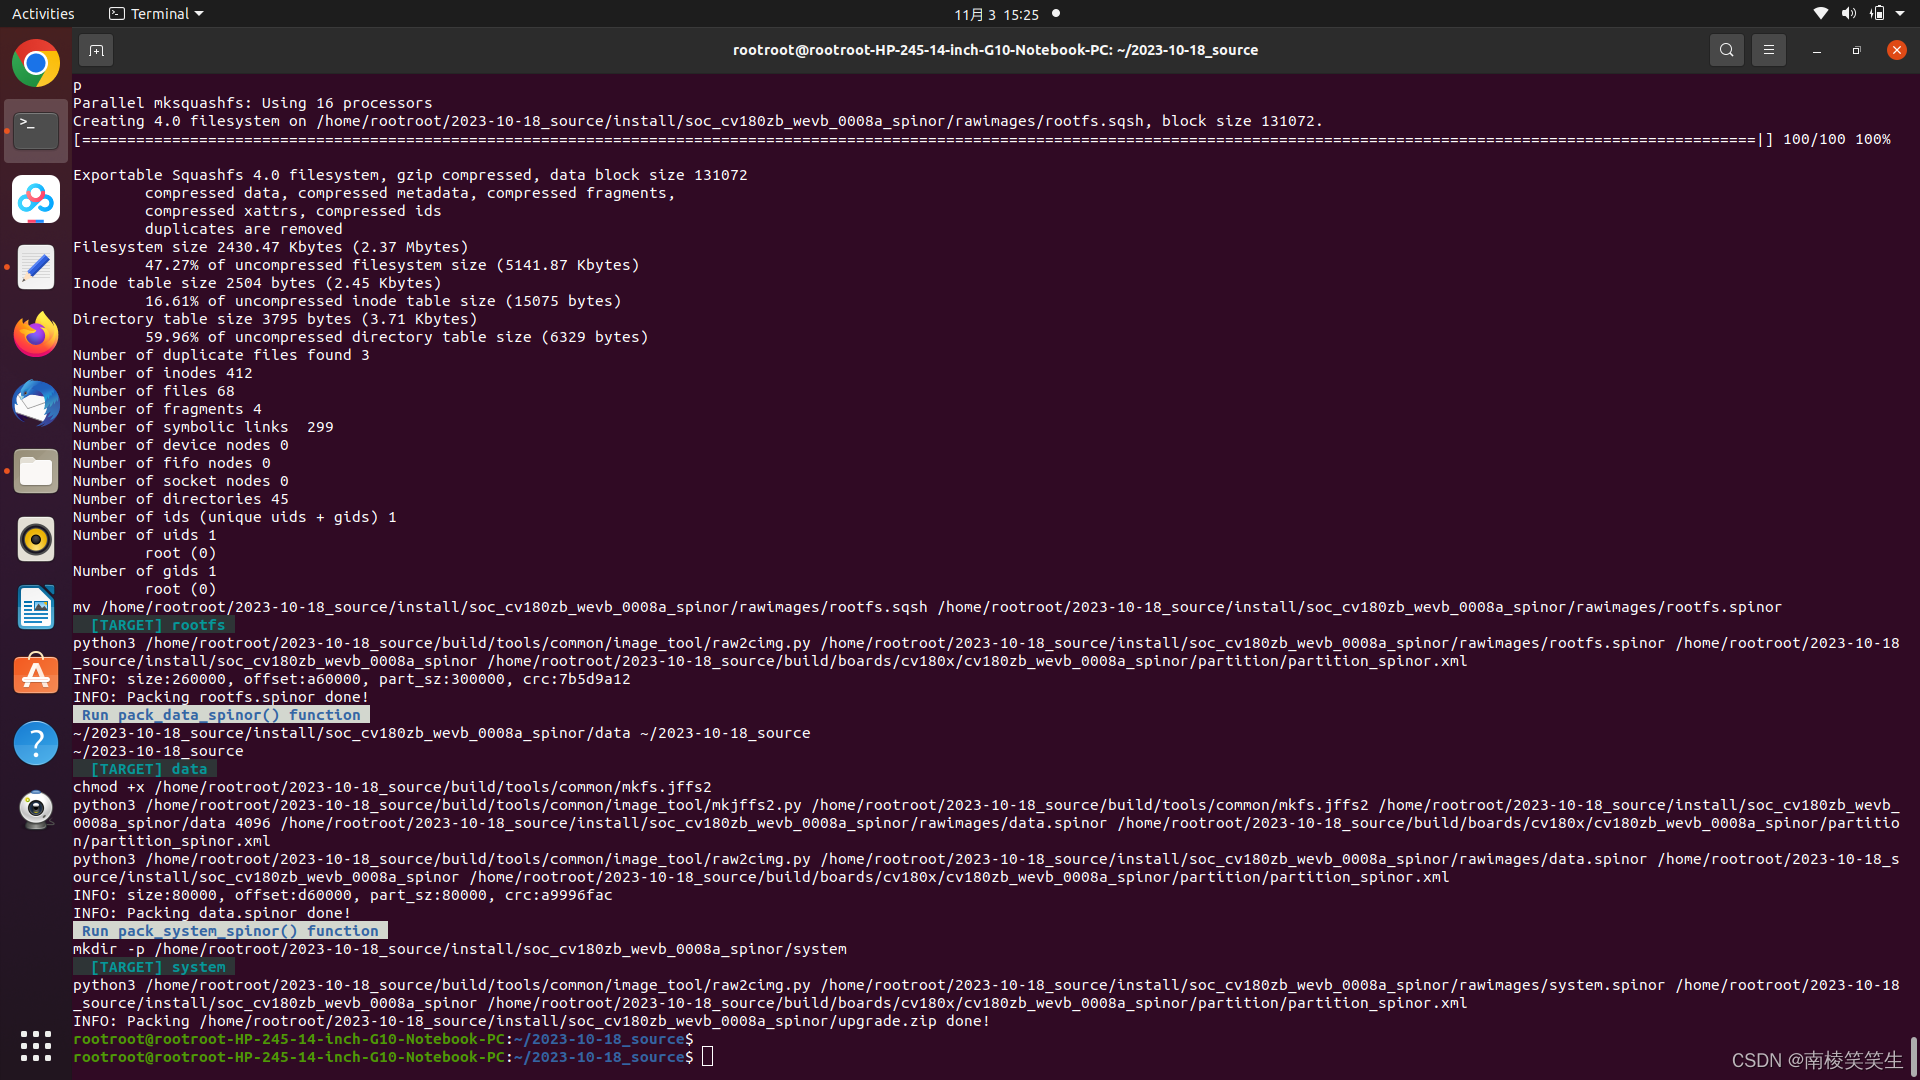1920x1080 pixels.
Task: Expand the system menu arrow
Action: click(1900, 14)
